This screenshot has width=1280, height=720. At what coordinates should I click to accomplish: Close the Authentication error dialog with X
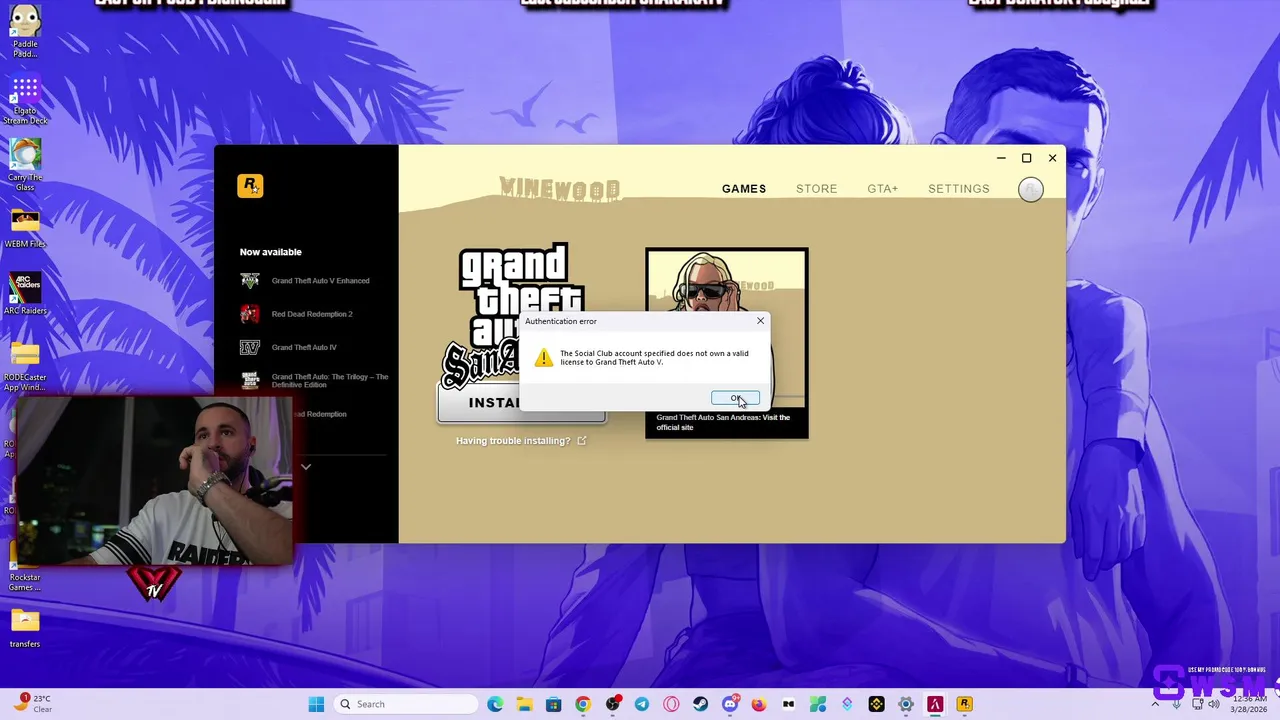pyautogui.click(x=760, y=321)
